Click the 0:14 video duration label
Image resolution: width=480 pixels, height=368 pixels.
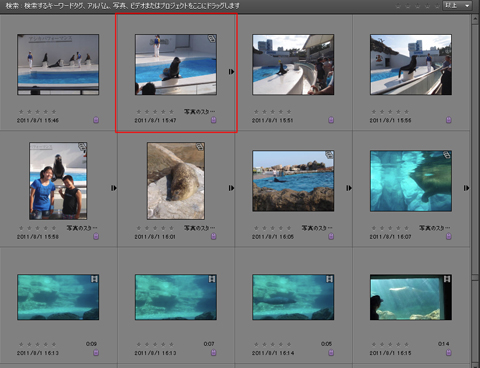[443, 344]
